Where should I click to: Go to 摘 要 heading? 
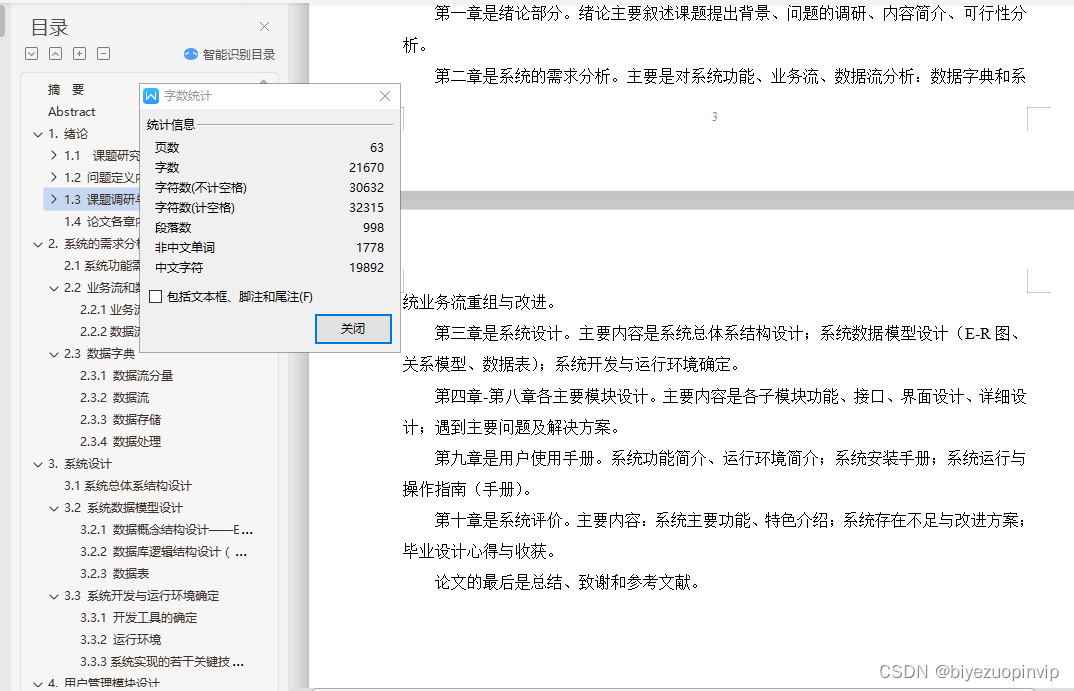(x=66, y=90)
